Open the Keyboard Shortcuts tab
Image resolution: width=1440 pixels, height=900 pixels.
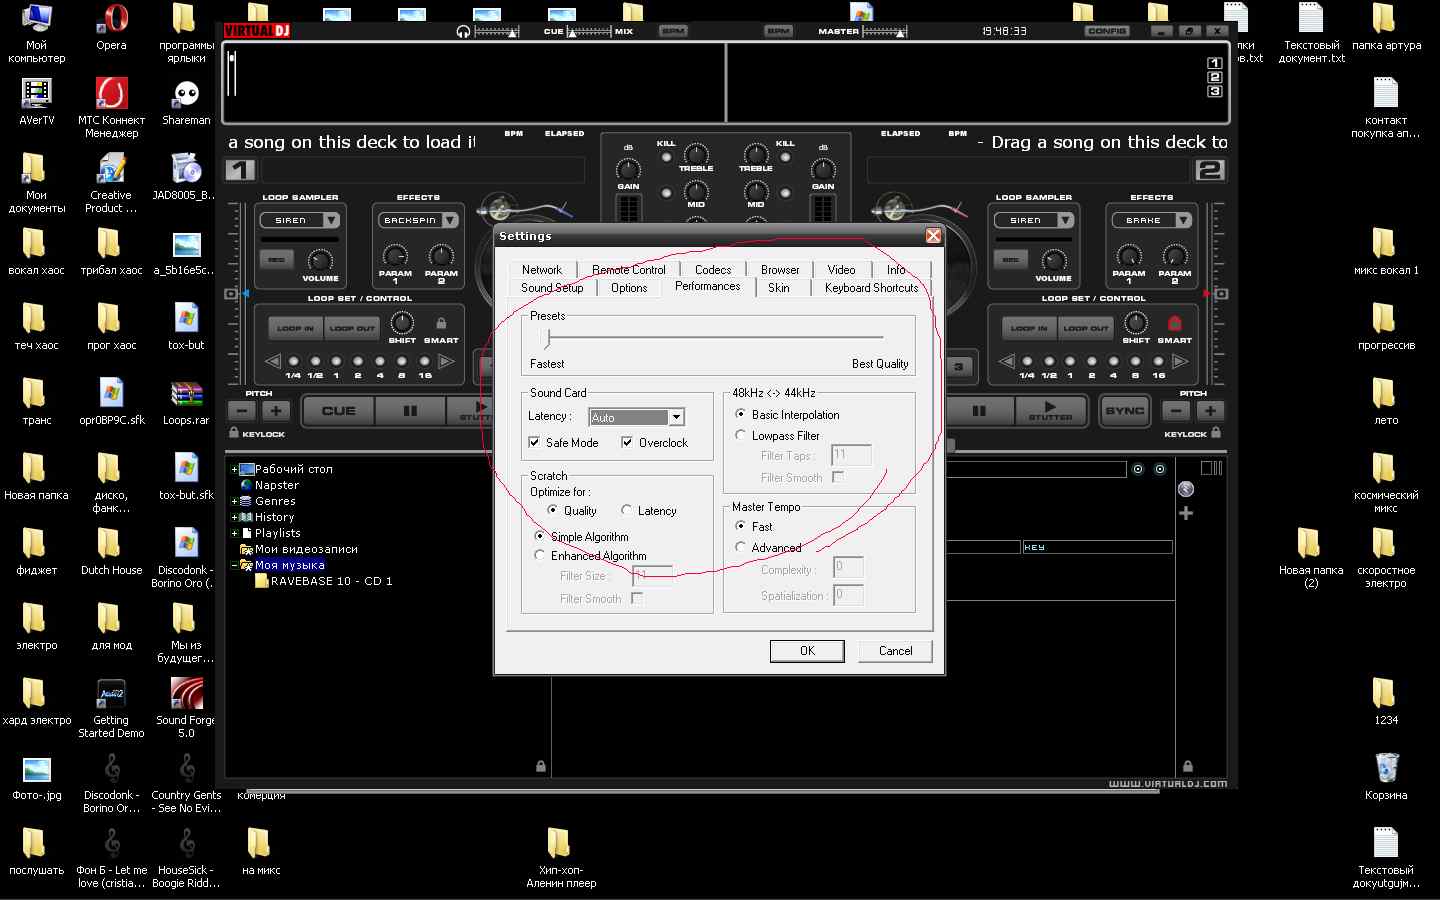871,288
